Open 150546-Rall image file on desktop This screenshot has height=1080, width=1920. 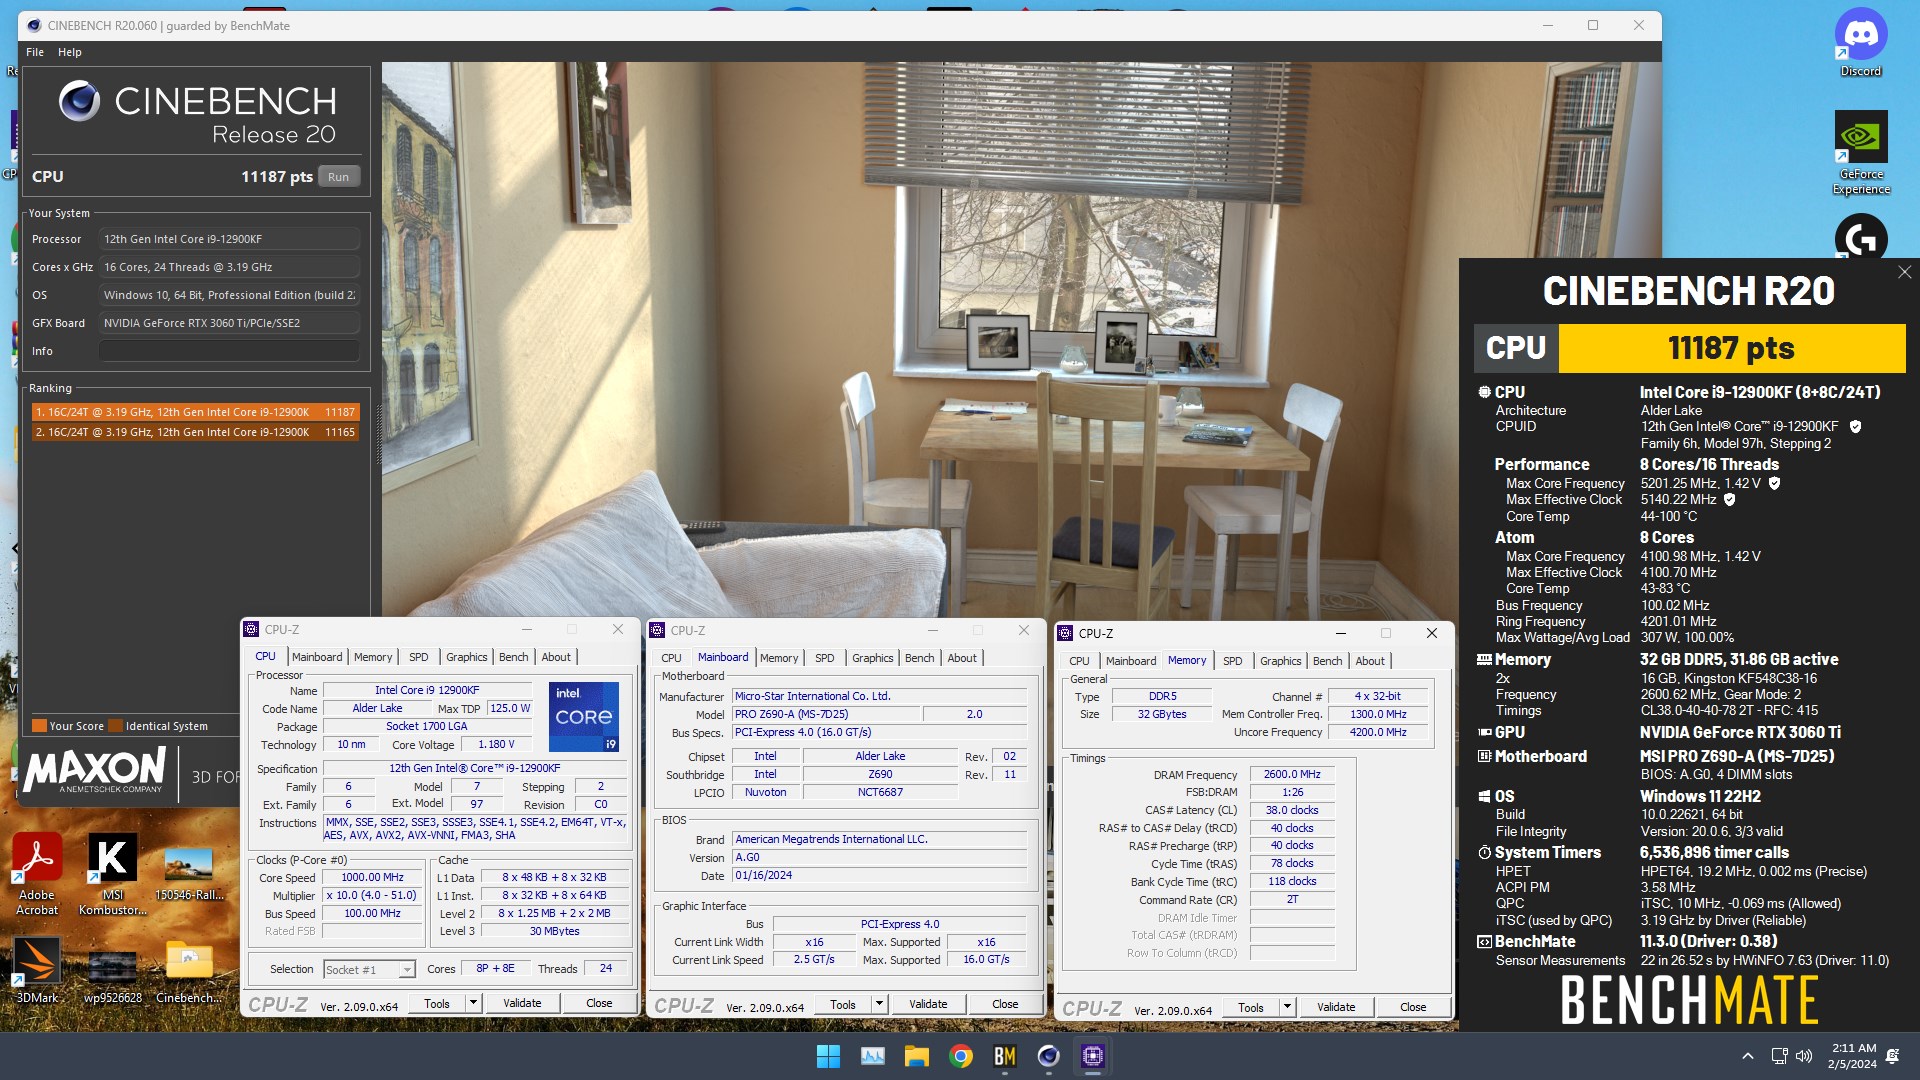pos(189,873)
